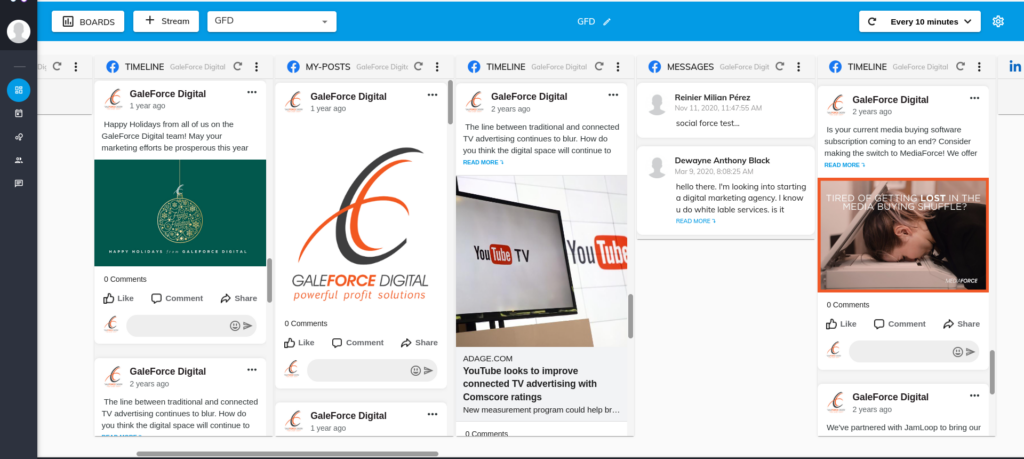Click Comment on the MediaForce post

click(x=900, y=324)
